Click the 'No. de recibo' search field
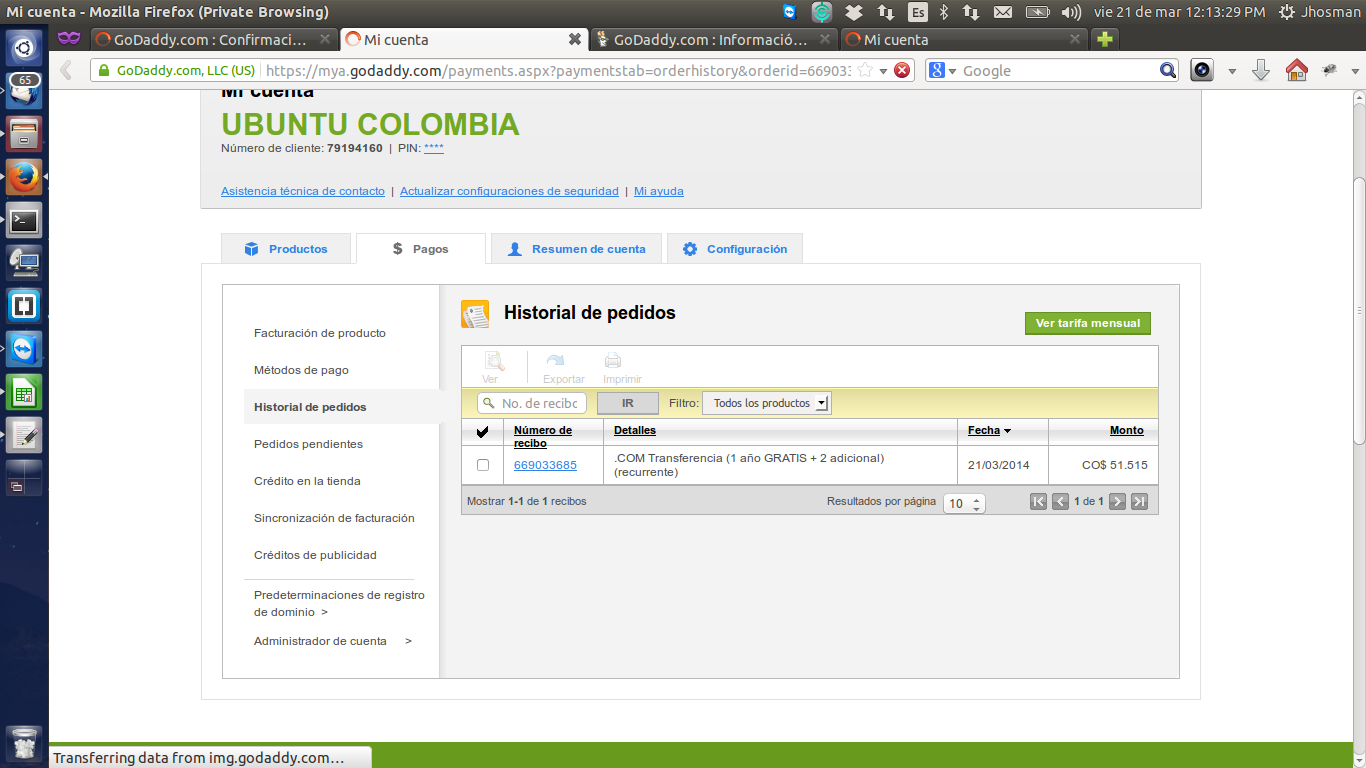The image size is (1366, 768). point(533,403)
